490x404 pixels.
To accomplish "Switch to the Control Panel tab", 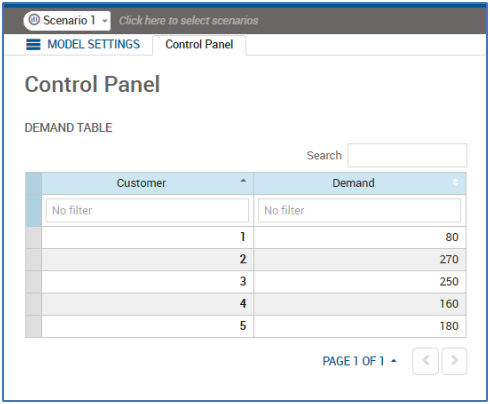I will tap(199, 45).
